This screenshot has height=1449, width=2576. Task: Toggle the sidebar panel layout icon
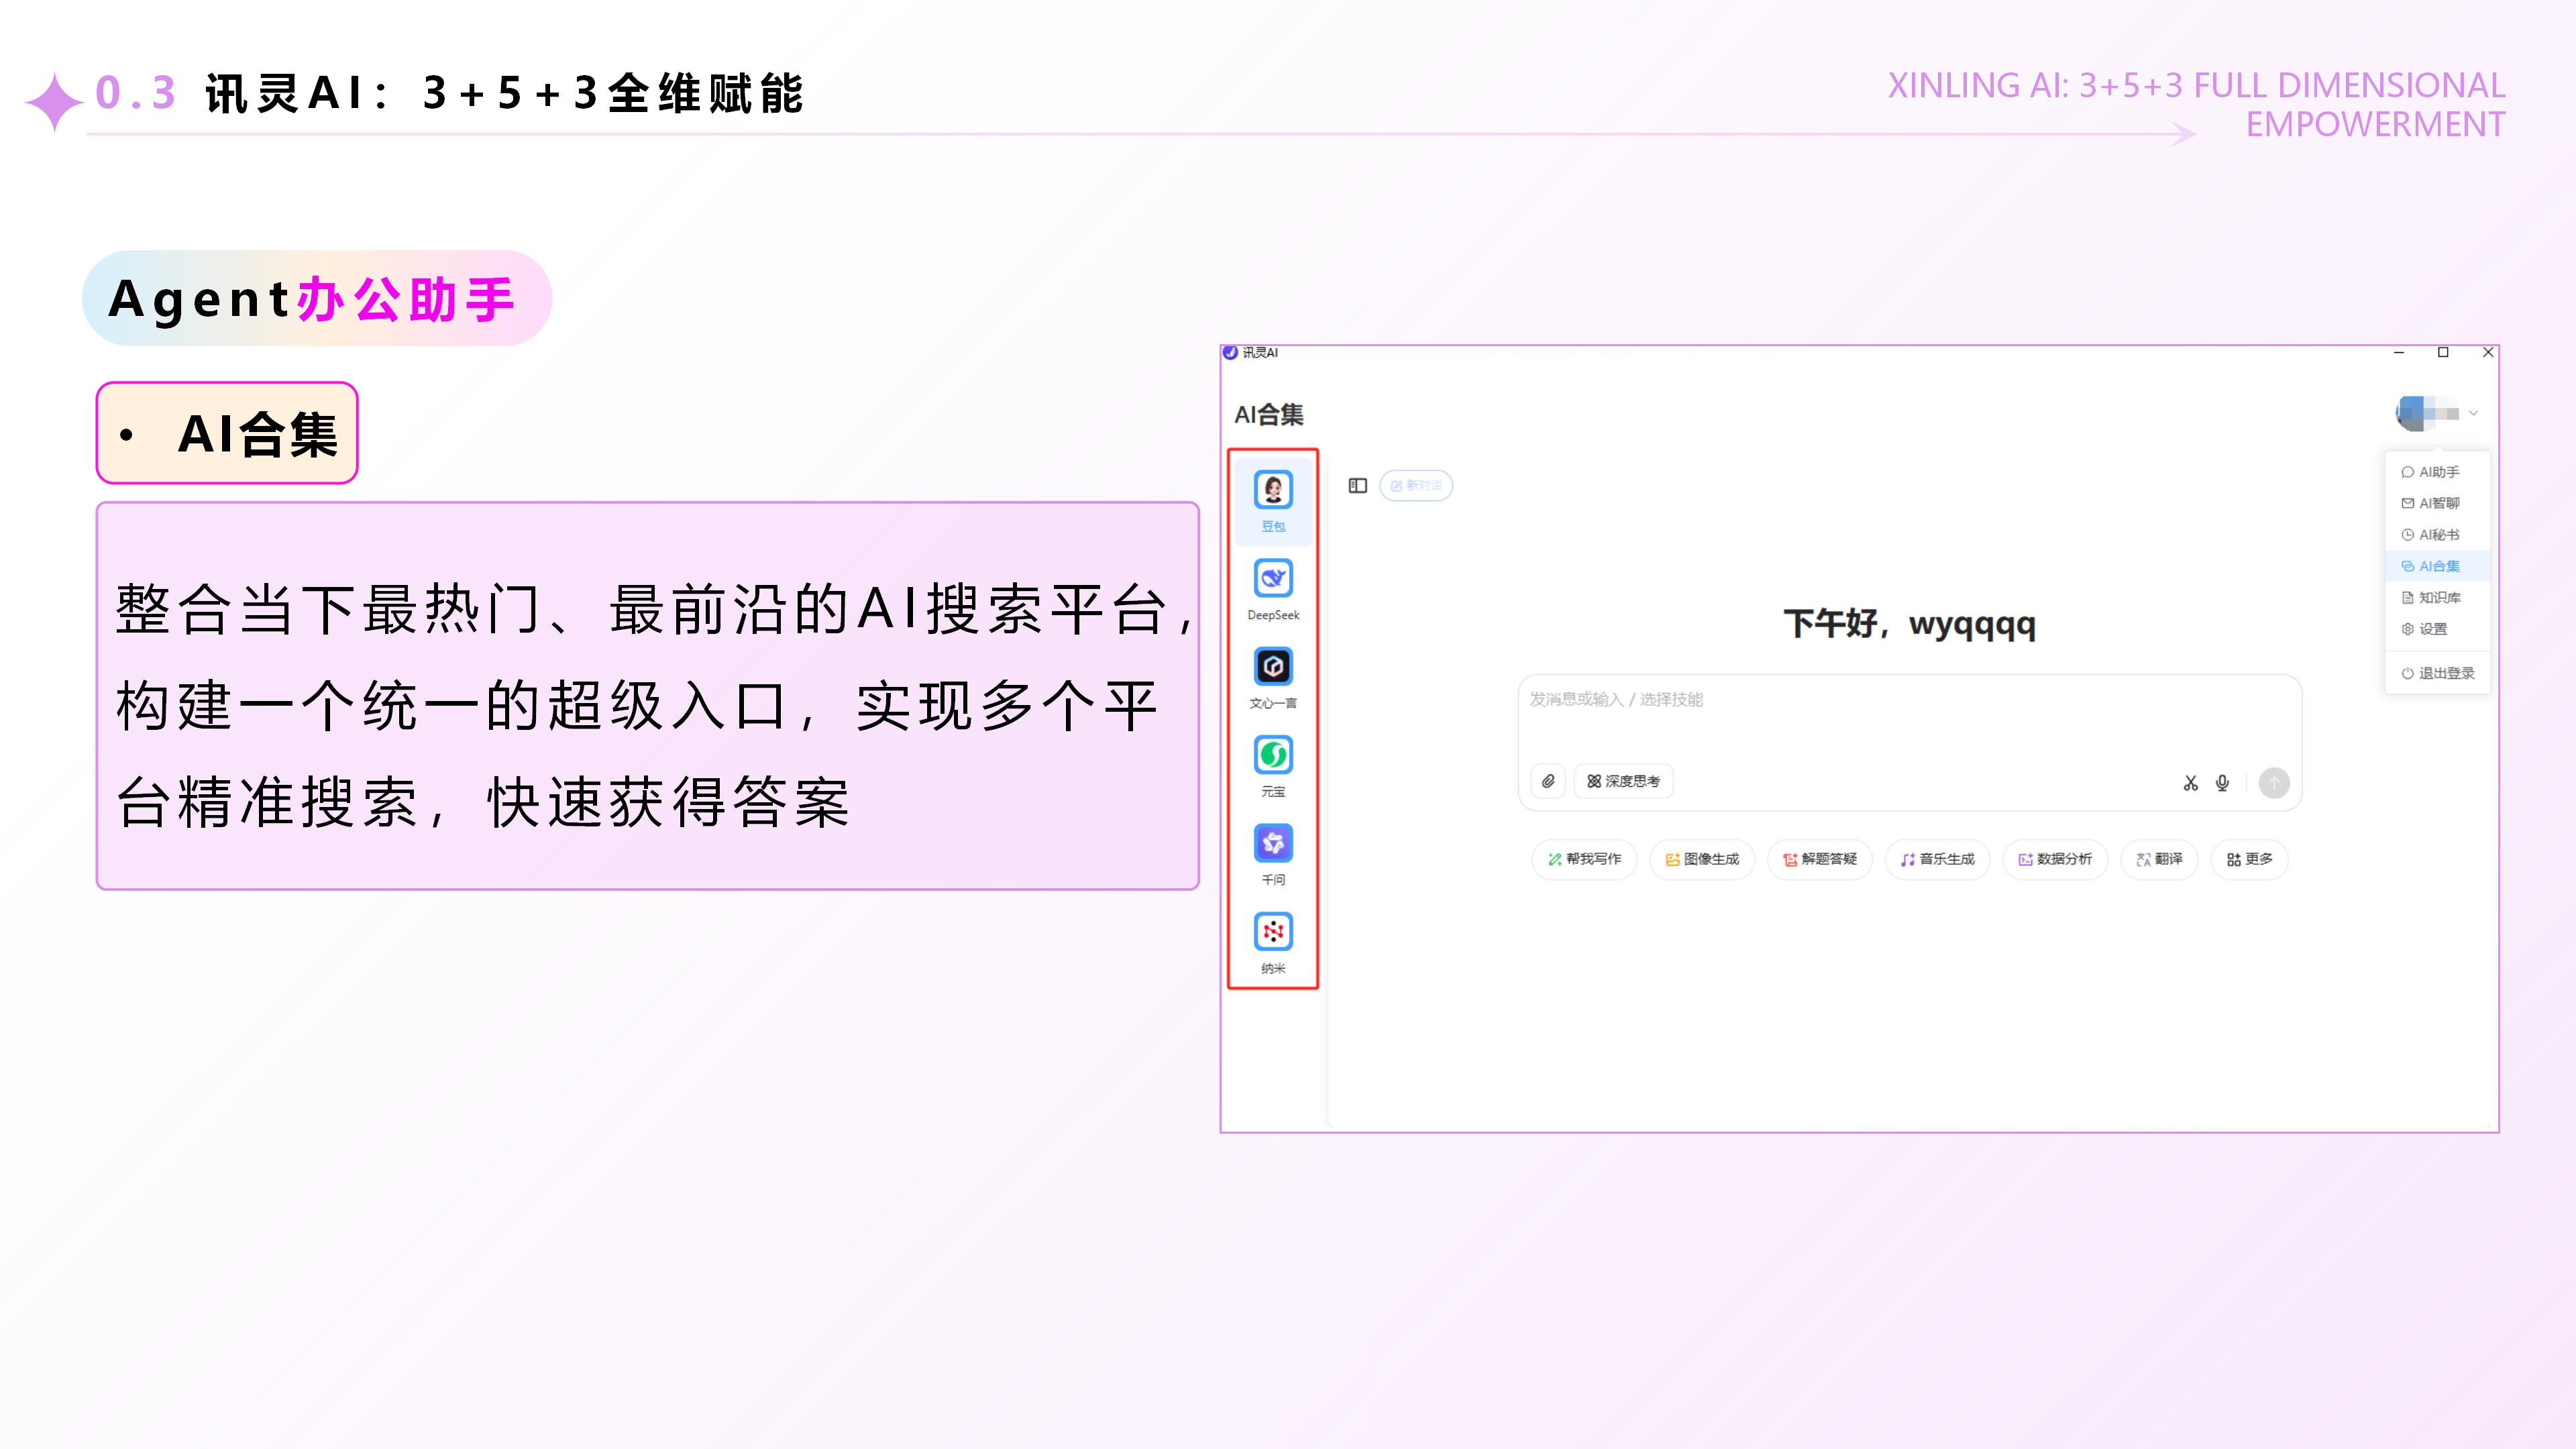pyautogui.click(x=1357, y=486)
